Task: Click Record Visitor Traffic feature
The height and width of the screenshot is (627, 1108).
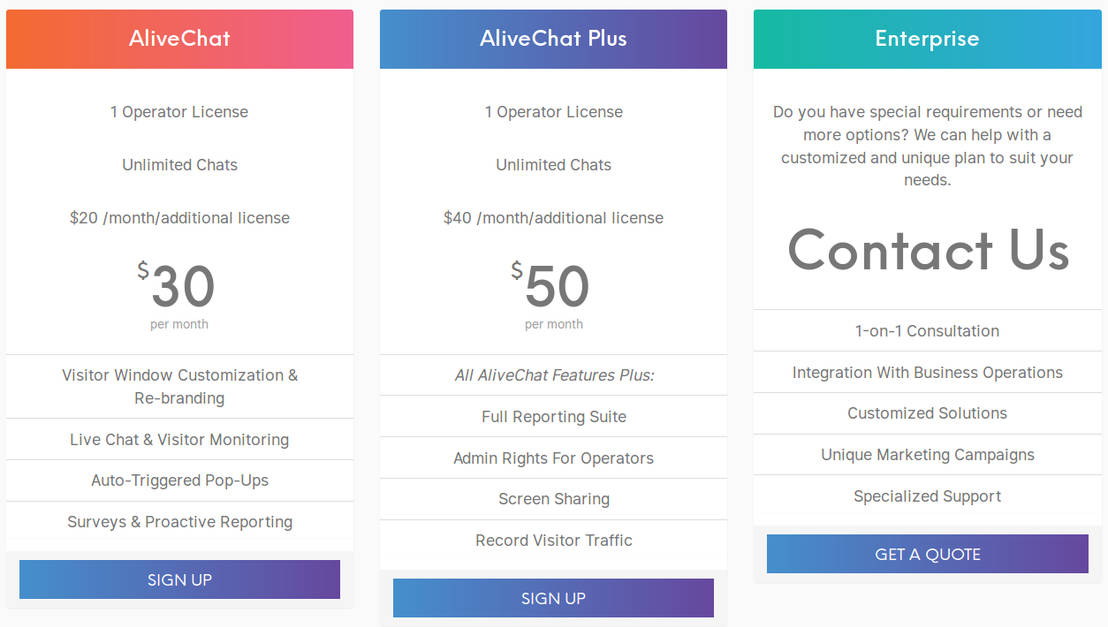Action: point(553,540)
